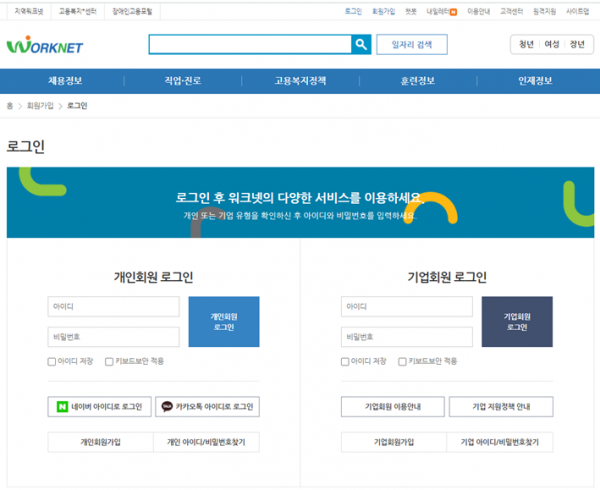Click the home icon in breadcrumb
The width and height of the screenshot is (600, 490).
10,105
